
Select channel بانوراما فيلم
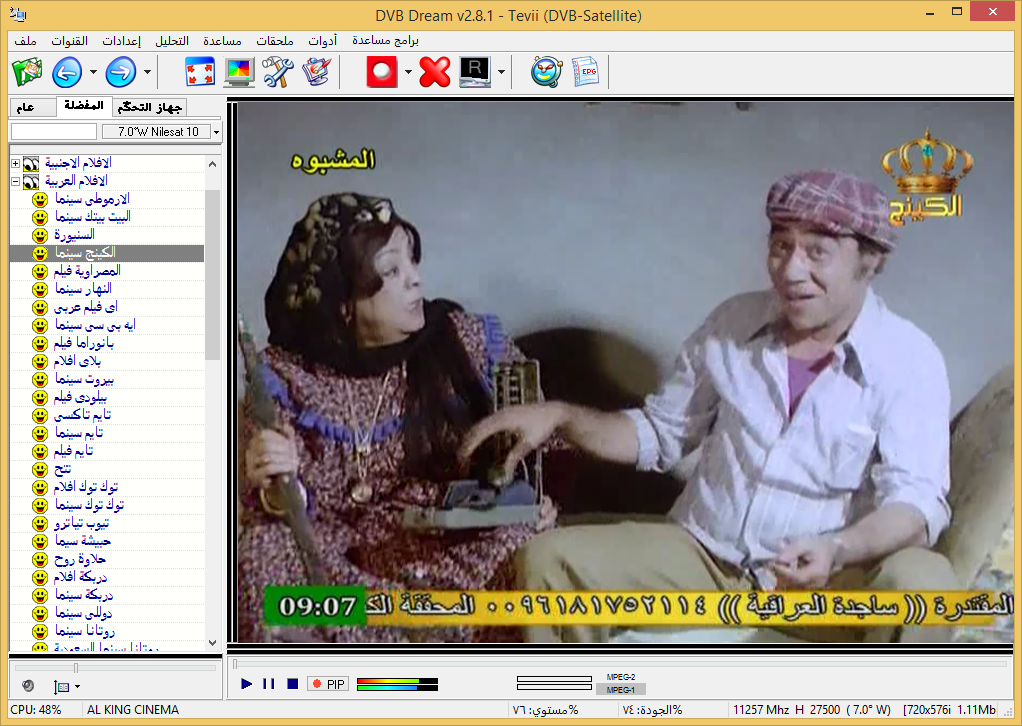coord(84,343)
